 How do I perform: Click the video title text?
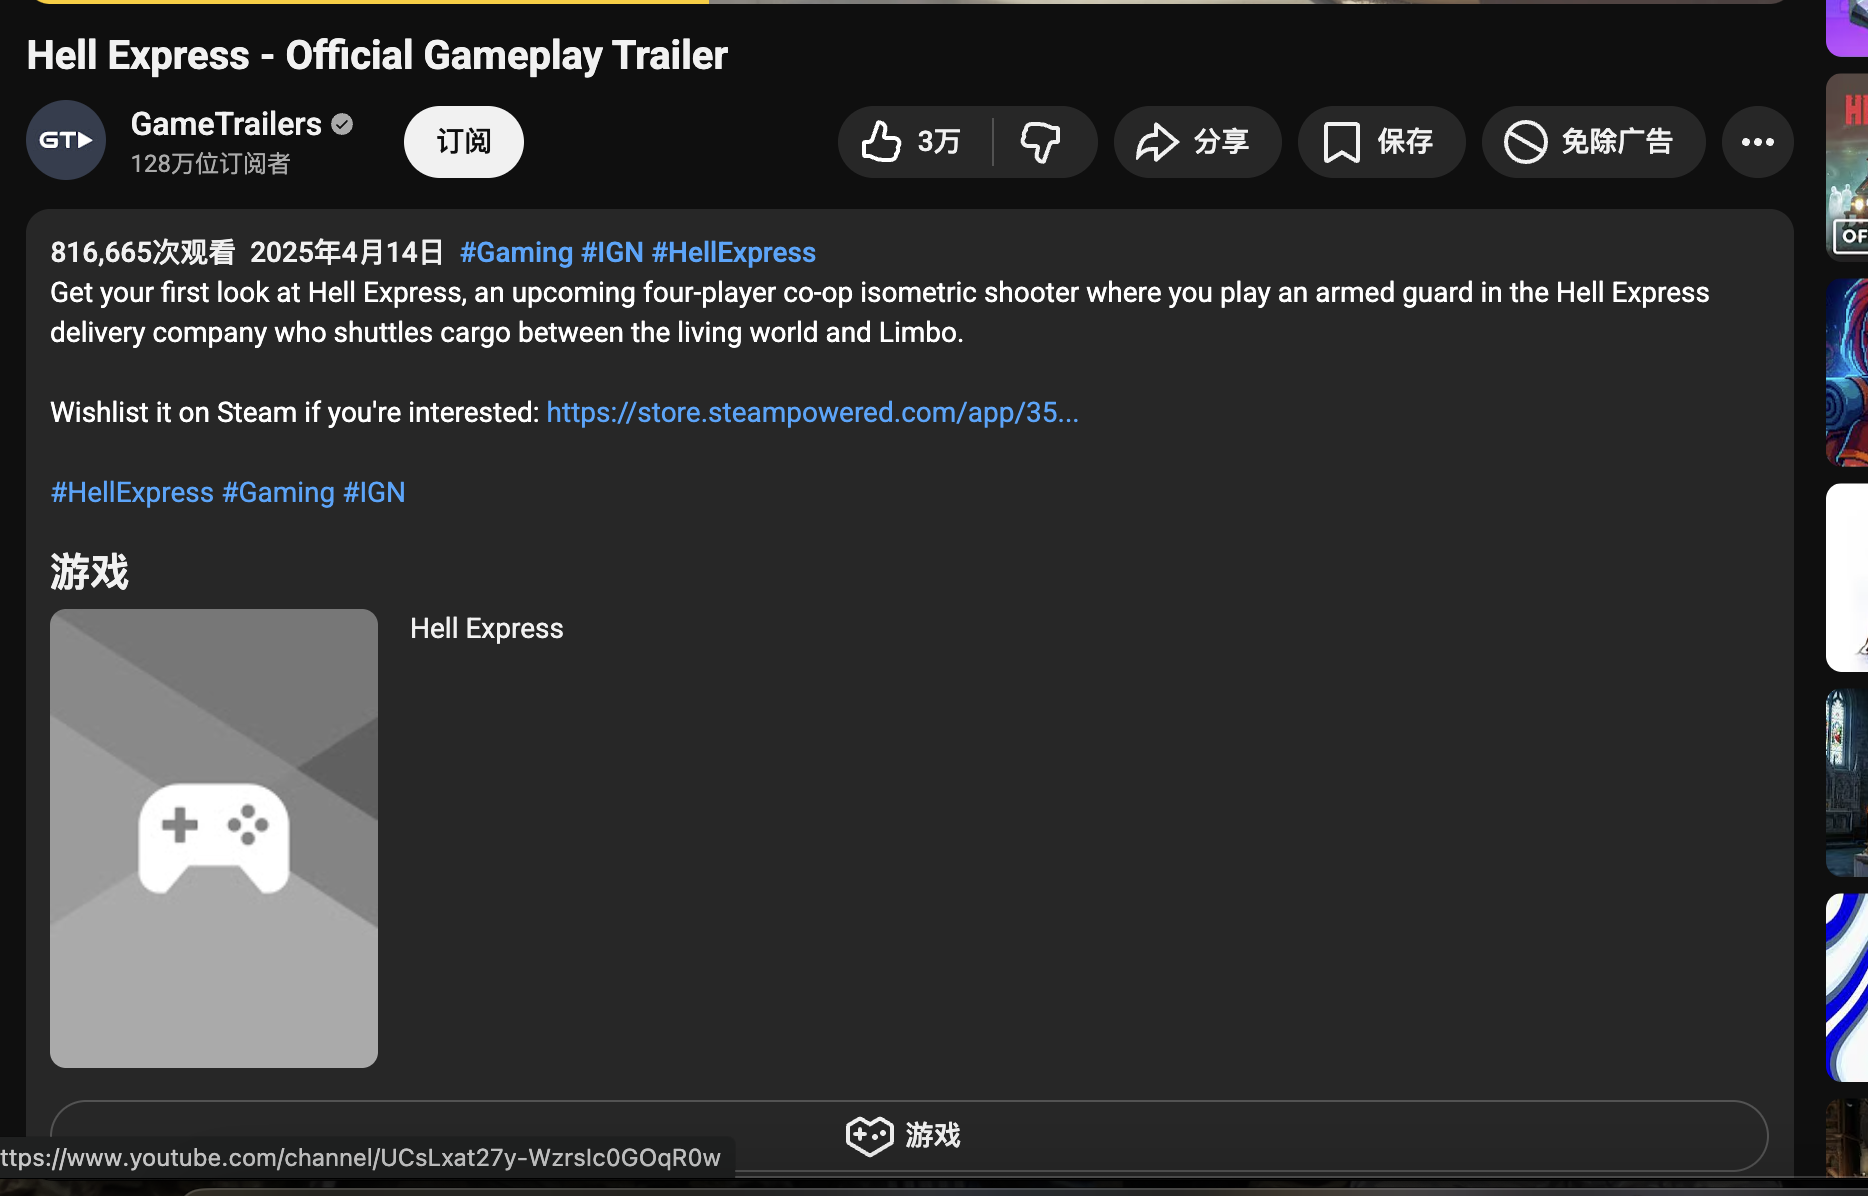coord(377,55)
